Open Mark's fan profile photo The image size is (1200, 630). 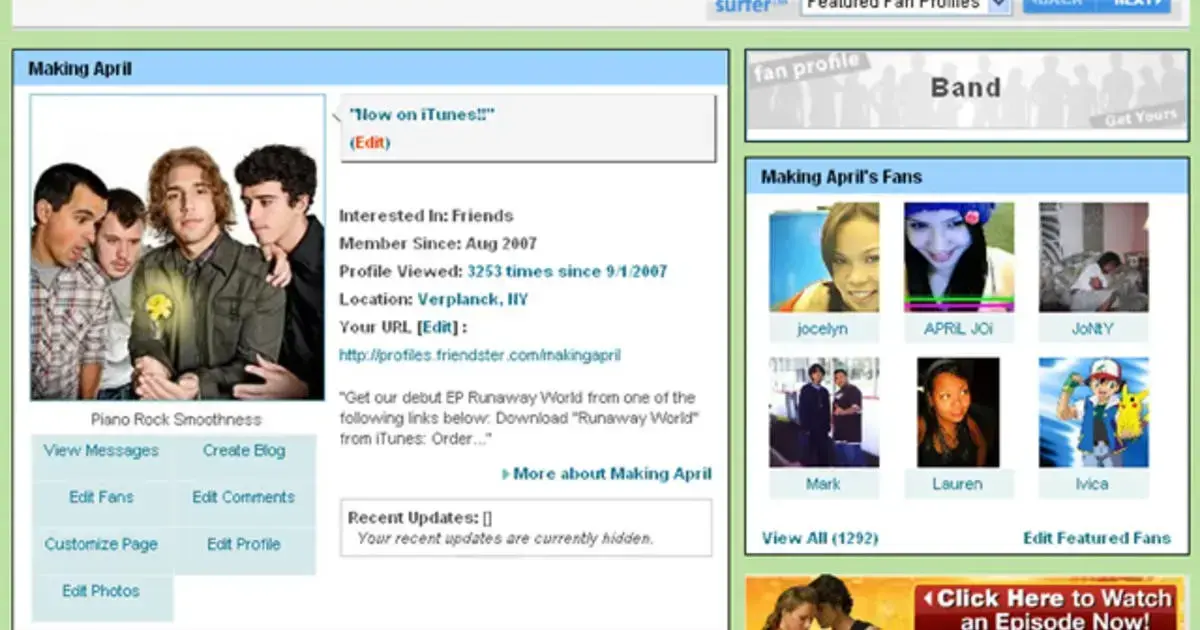[x=824, y=412]
